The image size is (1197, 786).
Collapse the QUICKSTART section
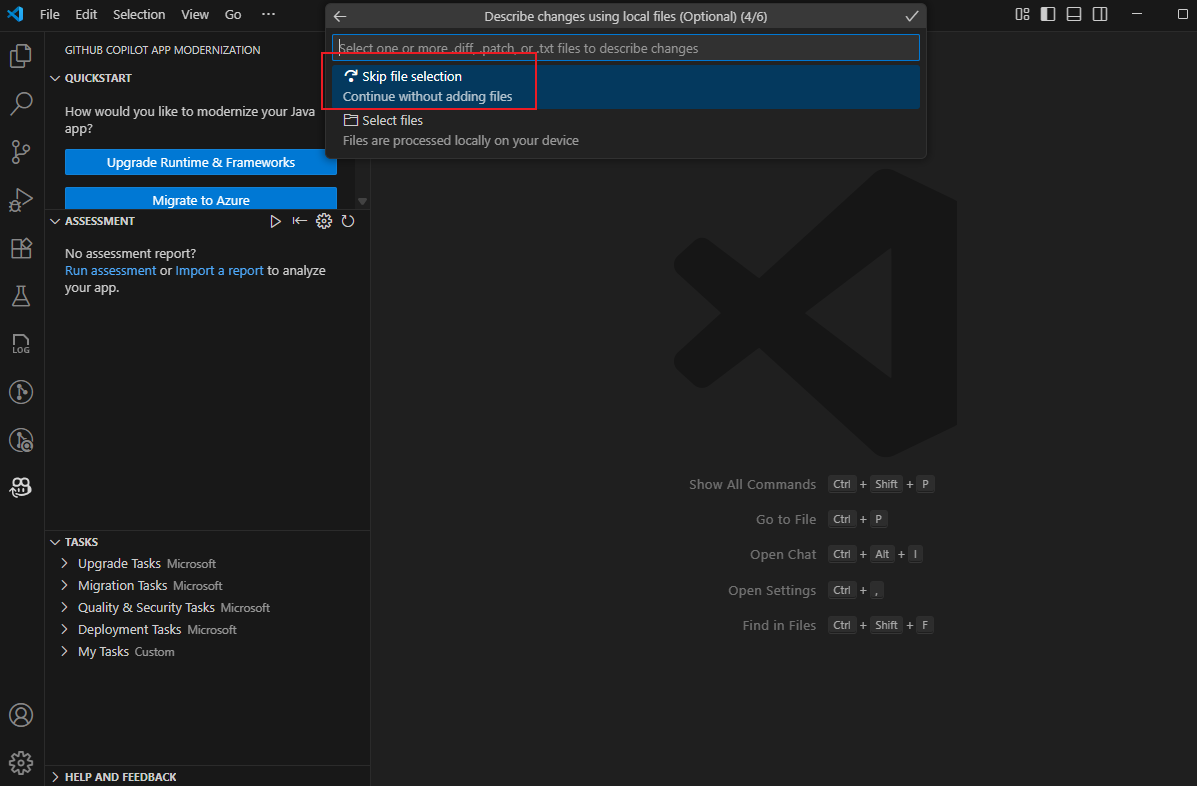tap(56, 78)
